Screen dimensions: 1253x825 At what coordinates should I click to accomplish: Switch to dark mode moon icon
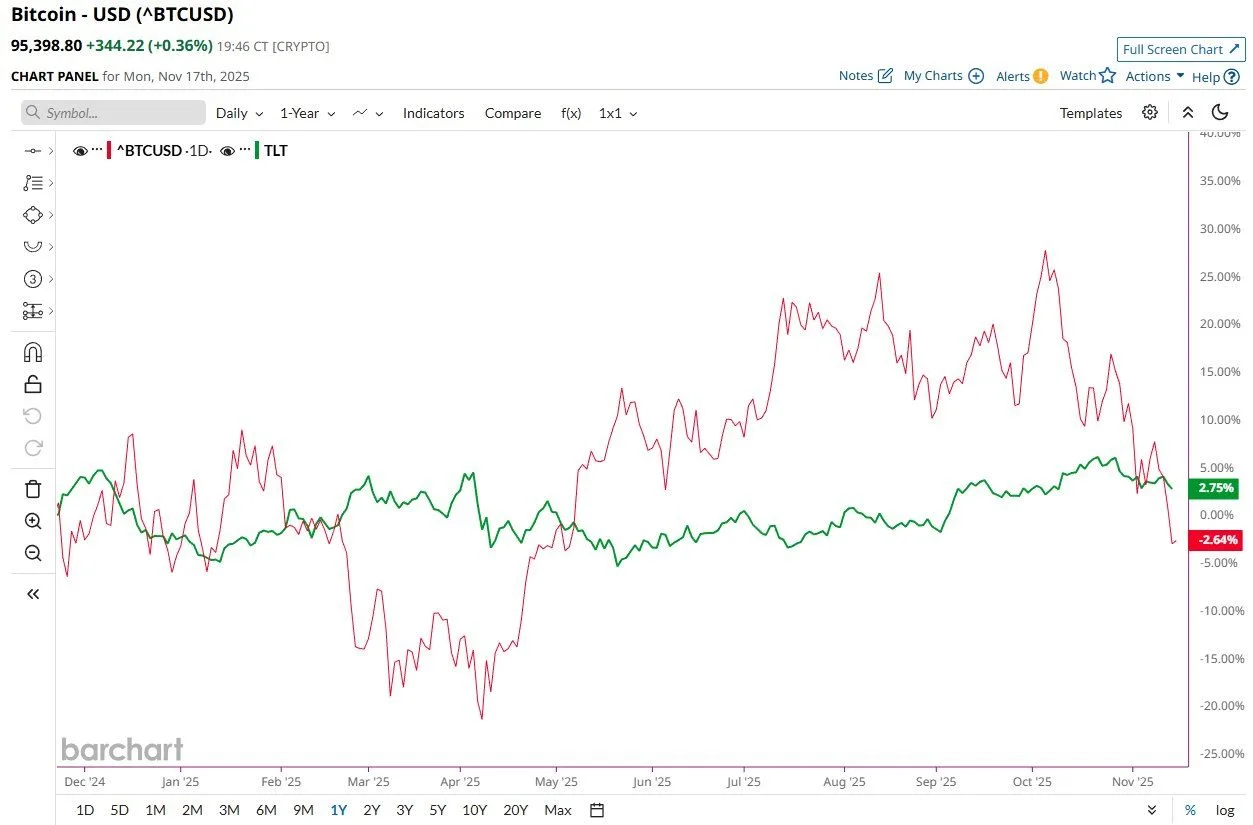1220,113
